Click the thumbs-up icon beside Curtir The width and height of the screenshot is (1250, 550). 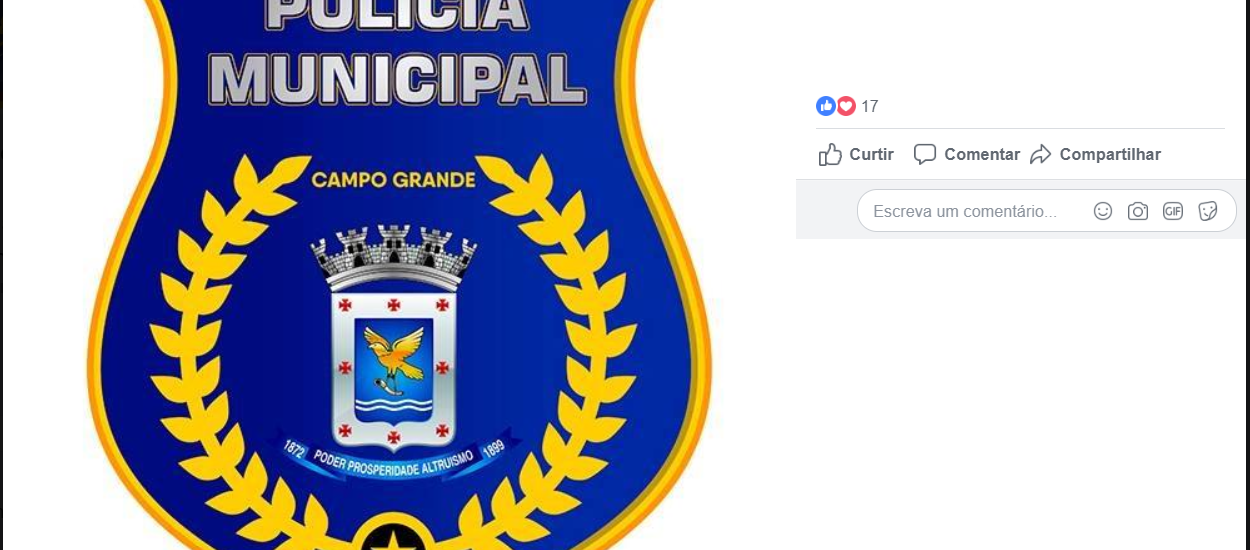(x=830, y=154)
